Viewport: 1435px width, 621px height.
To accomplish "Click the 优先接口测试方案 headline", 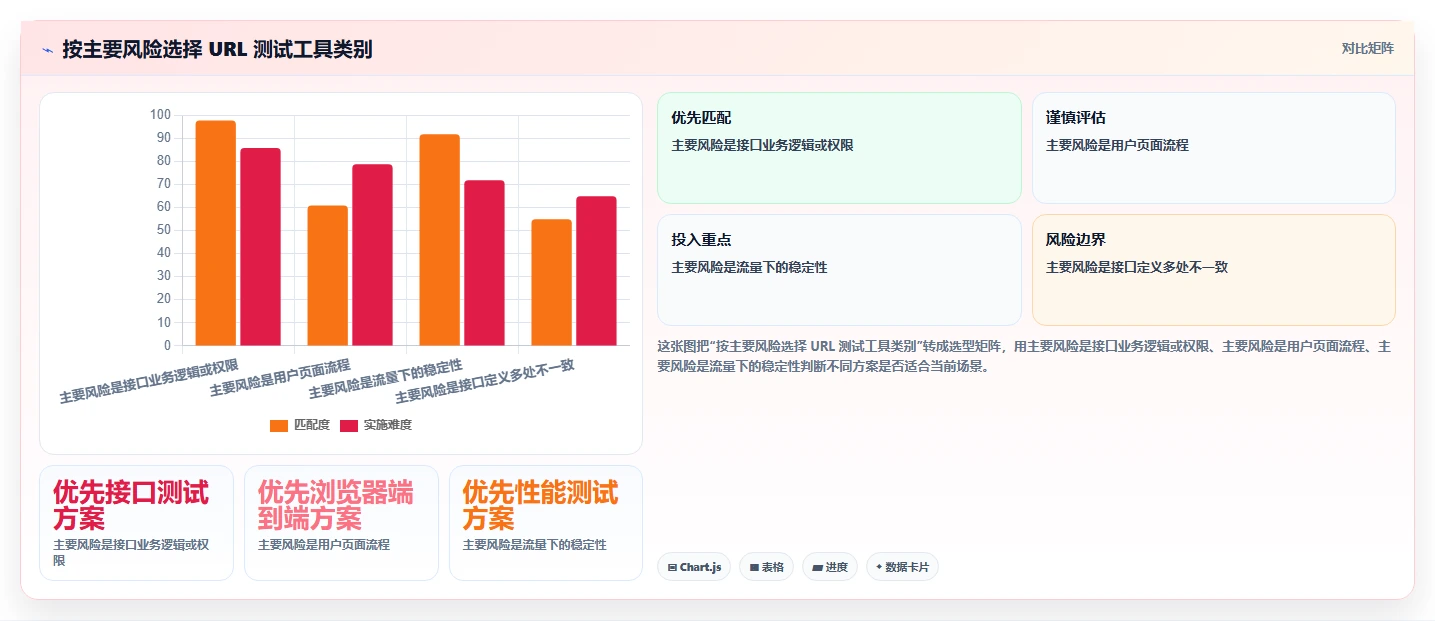I will [x=131, y=505].
